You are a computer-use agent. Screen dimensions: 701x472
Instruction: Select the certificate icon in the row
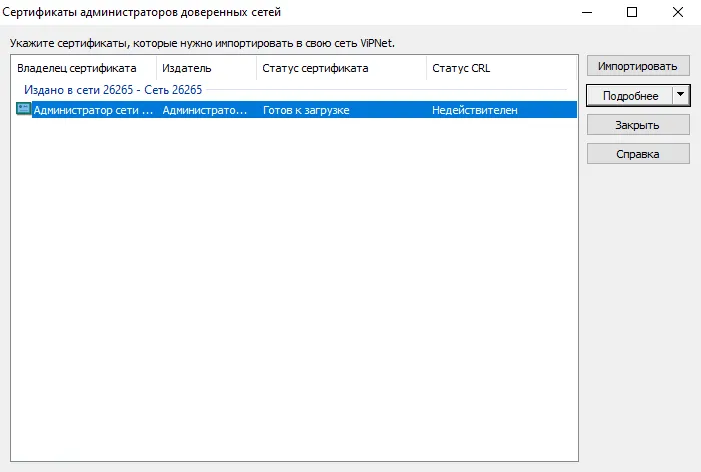(23, 109)
